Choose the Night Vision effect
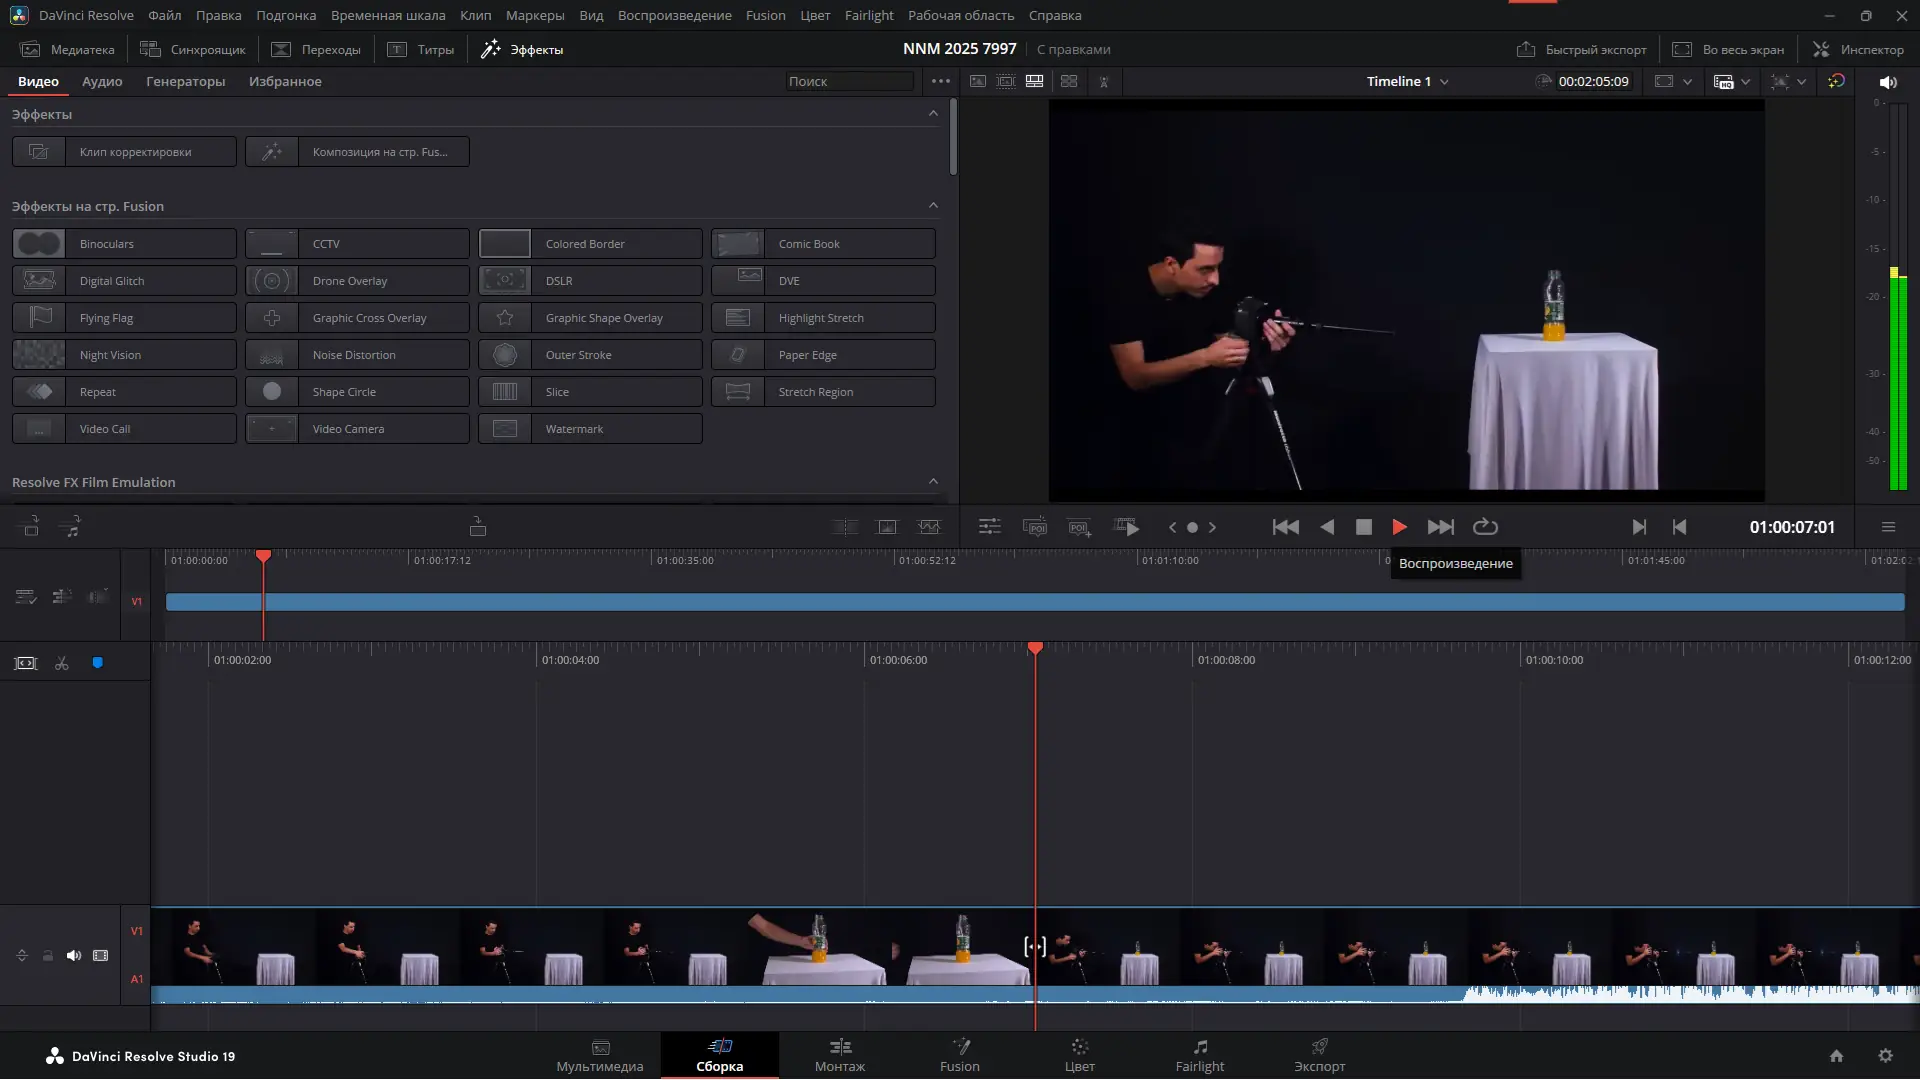The image size is (1920, 1080). [x=124, y=355]
